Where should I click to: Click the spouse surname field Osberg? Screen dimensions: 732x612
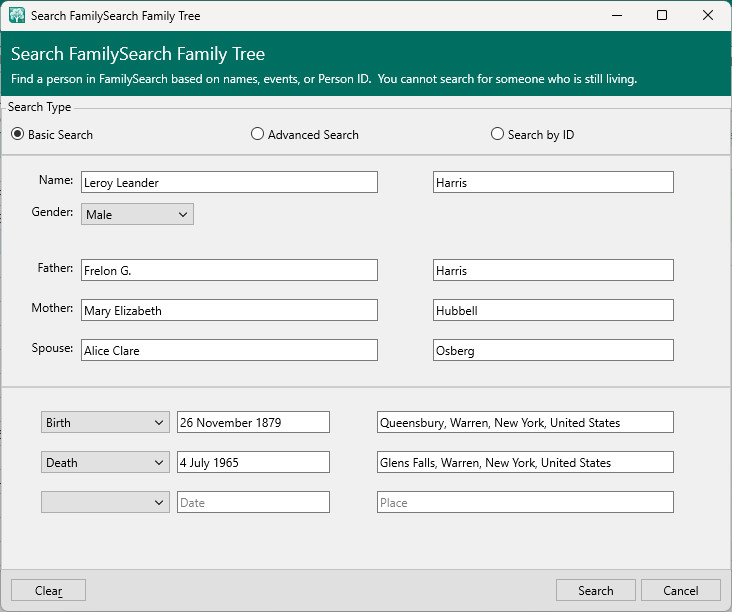(x=553, y=351)
